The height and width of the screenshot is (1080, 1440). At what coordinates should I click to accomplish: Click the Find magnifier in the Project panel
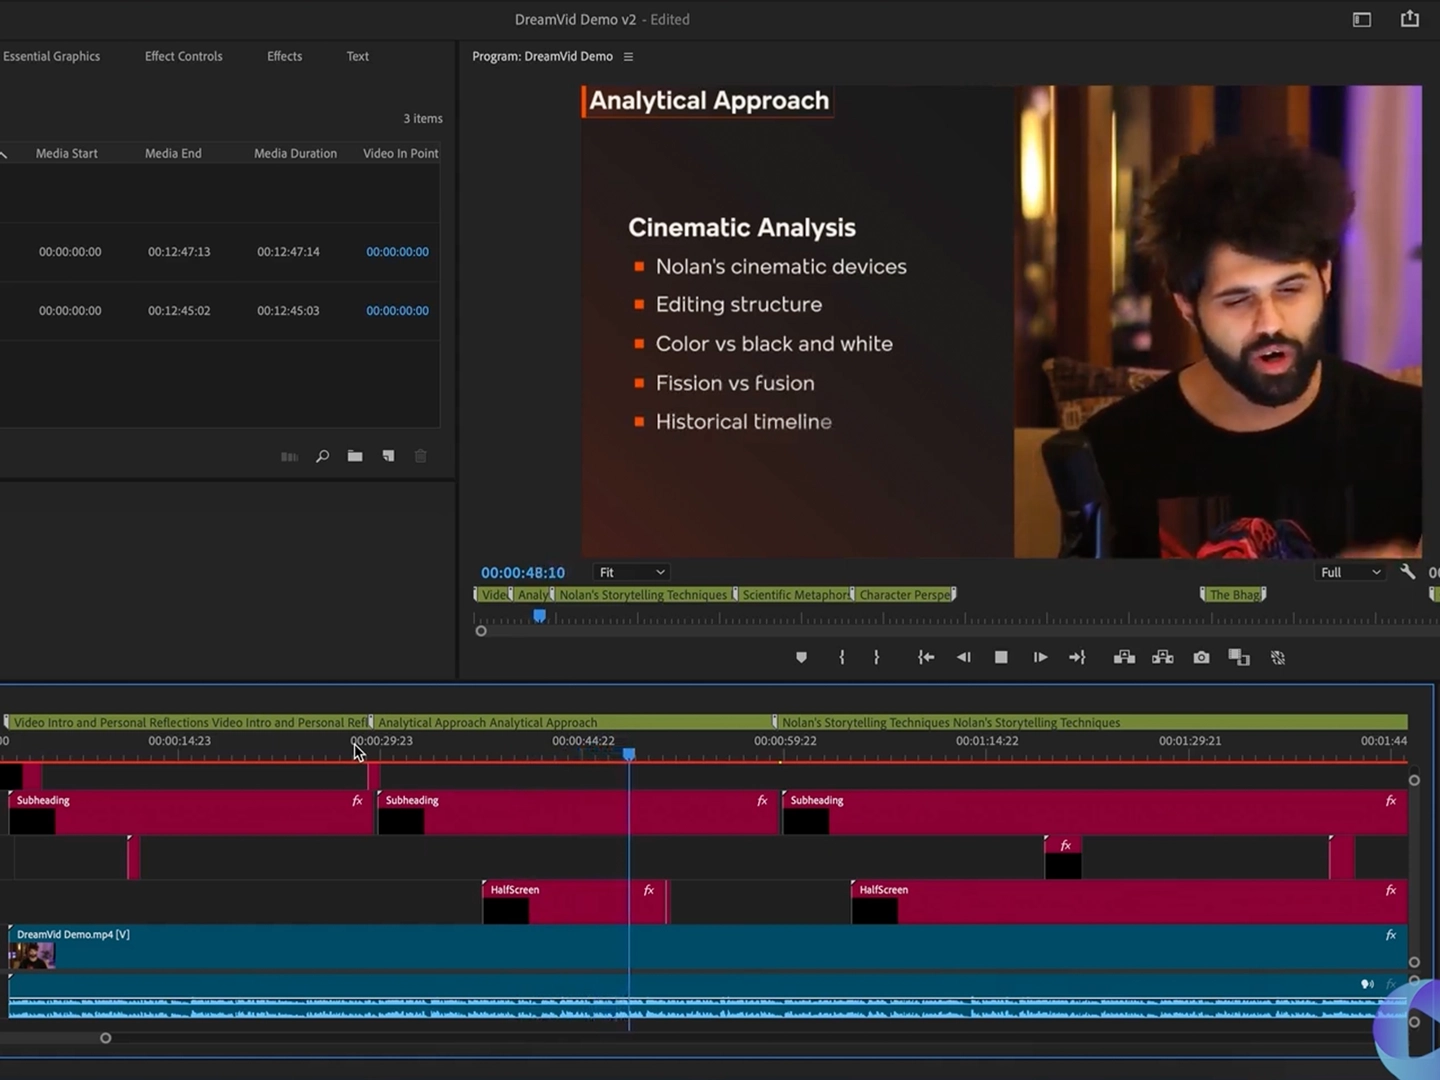click(x=322, y=456)
